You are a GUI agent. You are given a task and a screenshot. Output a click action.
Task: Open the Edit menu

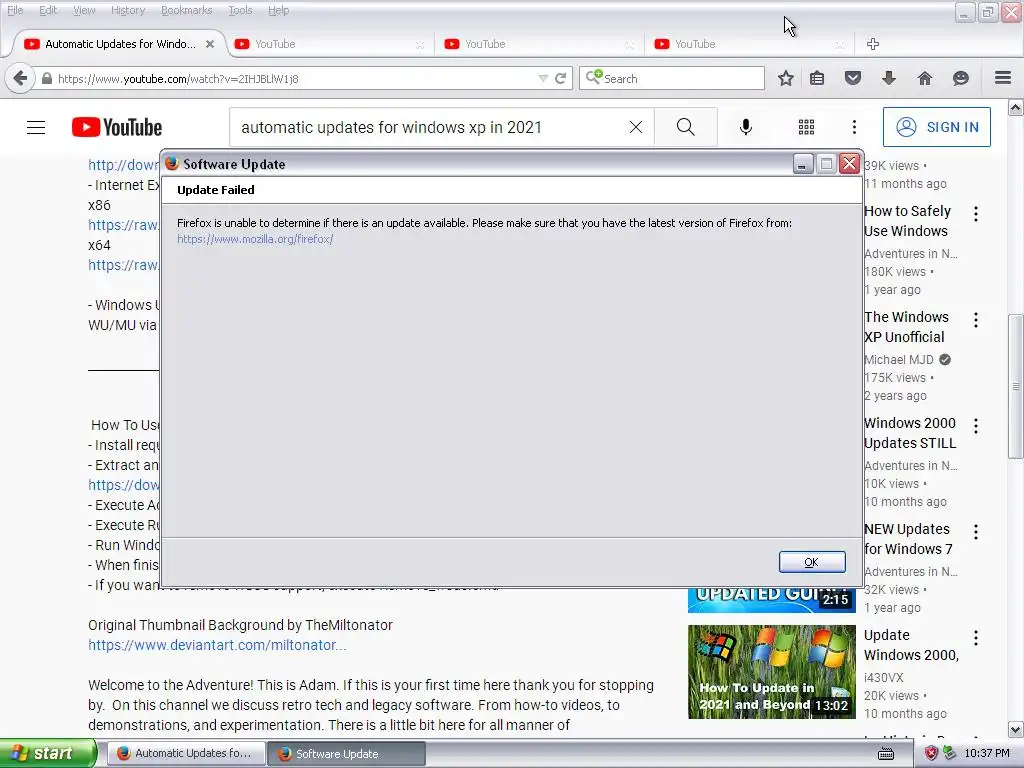(x=48, y=10)
